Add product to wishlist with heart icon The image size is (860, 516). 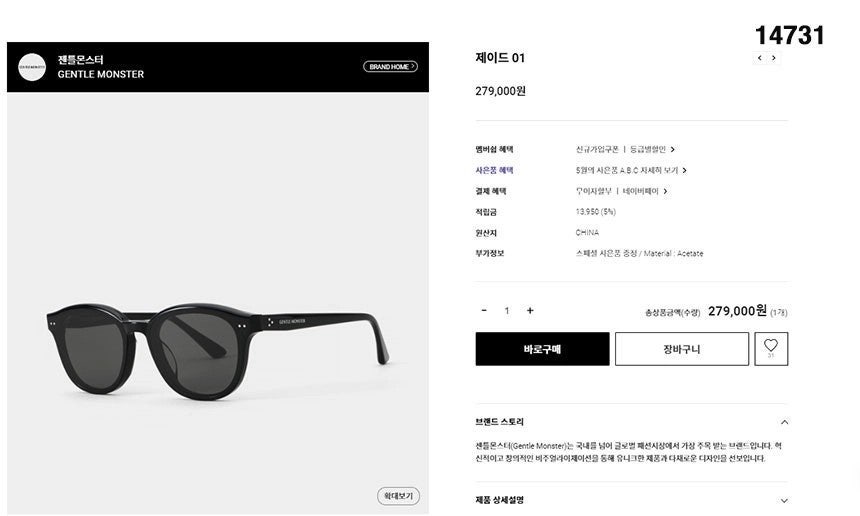point(771,349)
